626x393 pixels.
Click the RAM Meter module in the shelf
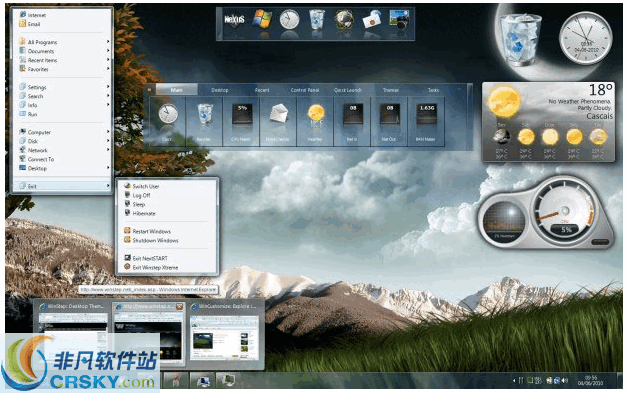coord(426,121)
